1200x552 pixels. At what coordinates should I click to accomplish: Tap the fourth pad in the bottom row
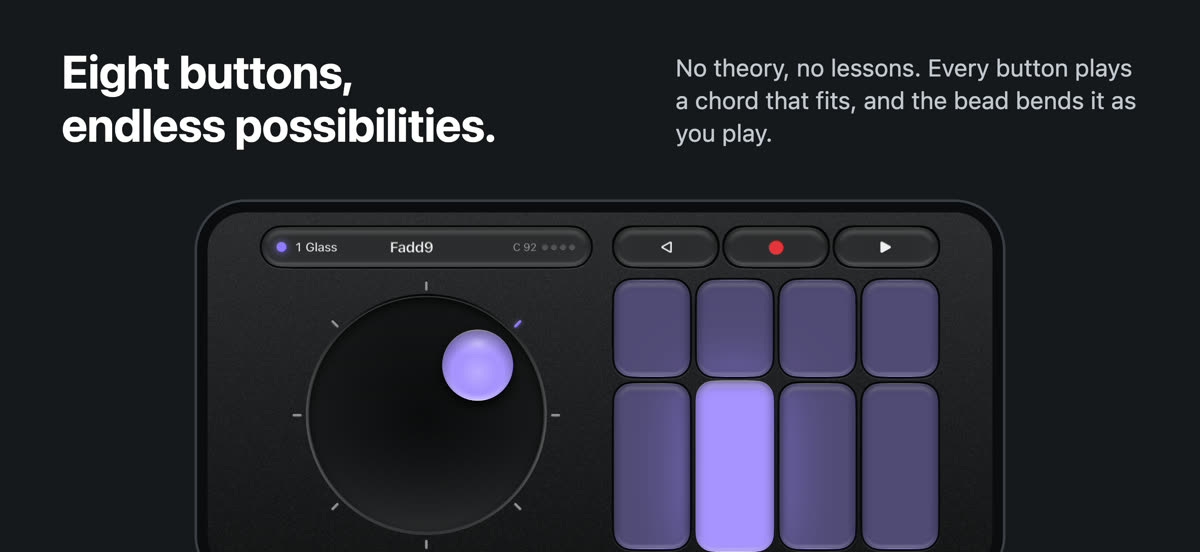point(900,467)
